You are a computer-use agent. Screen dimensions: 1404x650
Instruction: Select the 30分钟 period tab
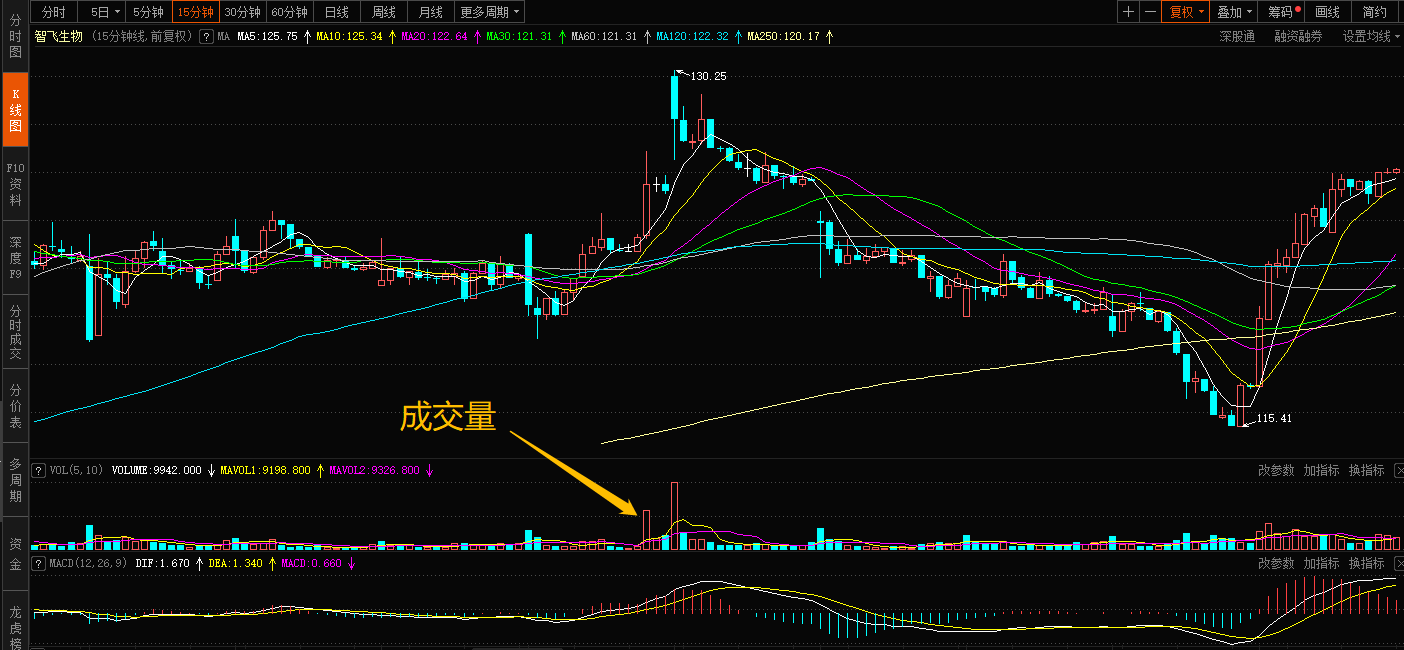[242, 12]
